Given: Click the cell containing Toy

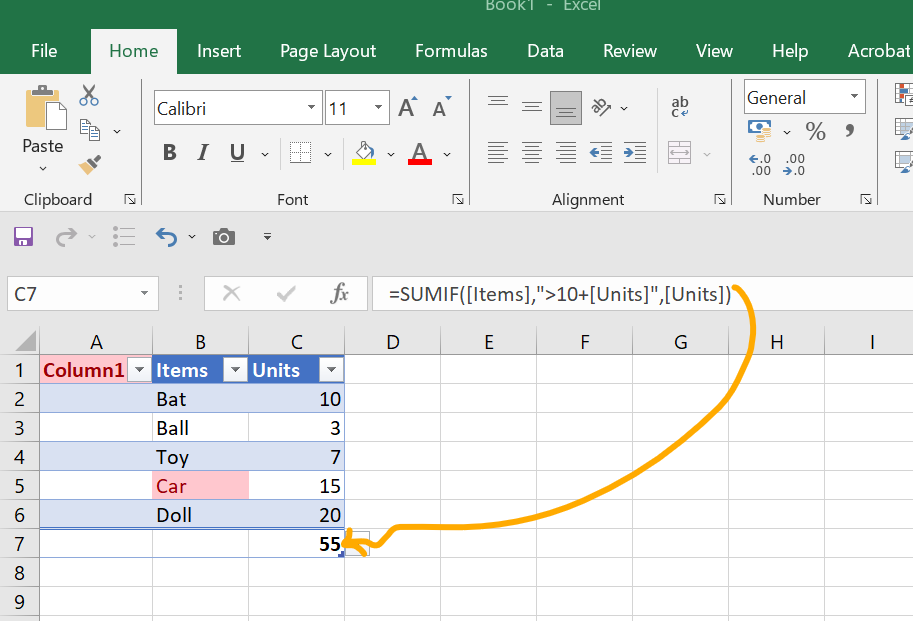Looking at the screenshot, I should (x=200, y=457).
